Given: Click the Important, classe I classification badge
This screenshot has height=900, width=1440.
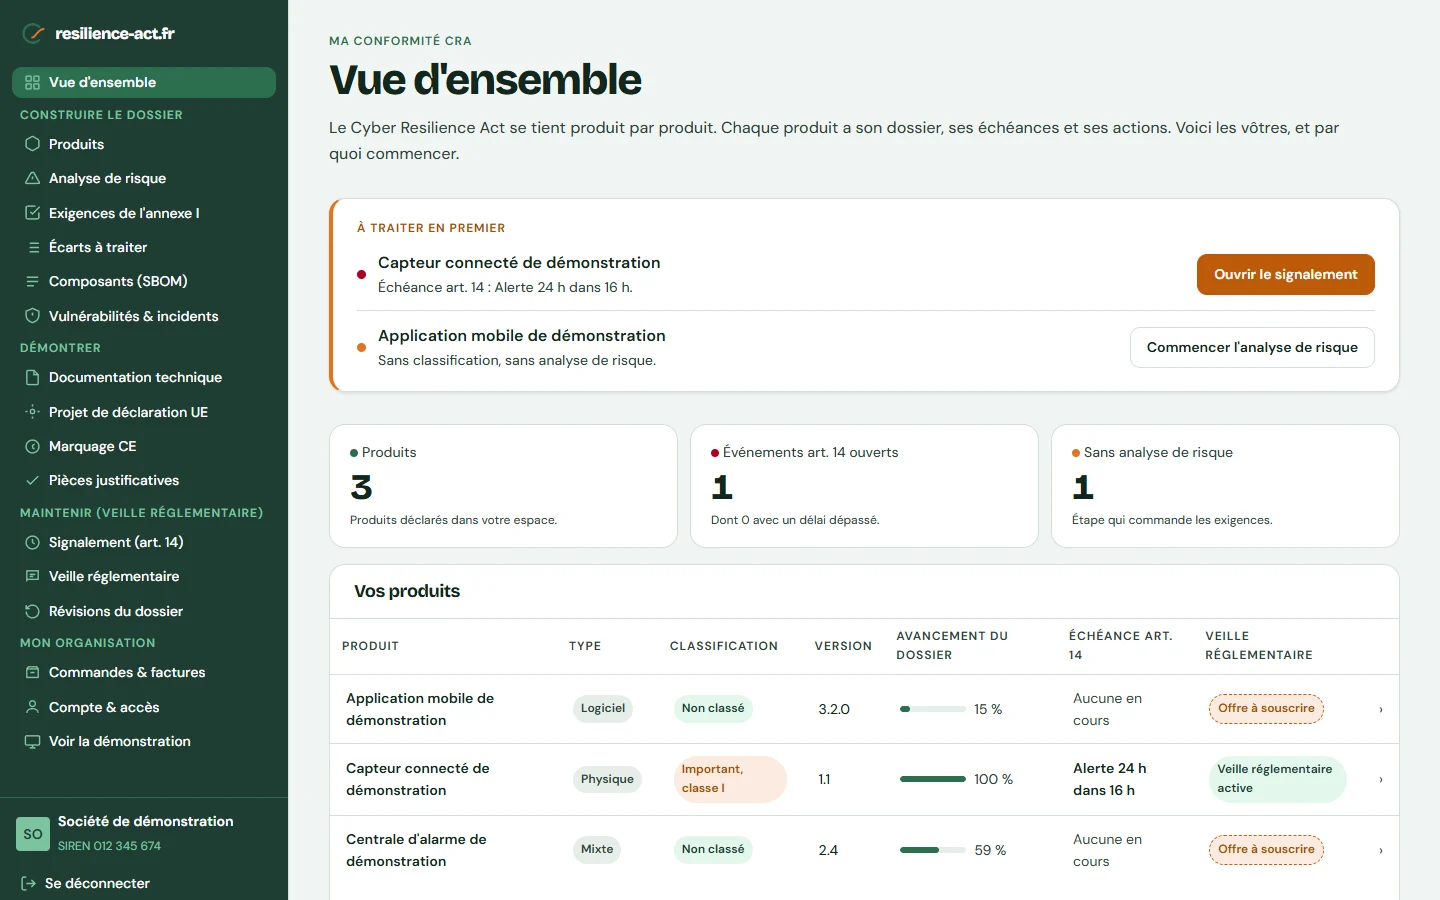Looking at the screenshot, I should 730,779.
